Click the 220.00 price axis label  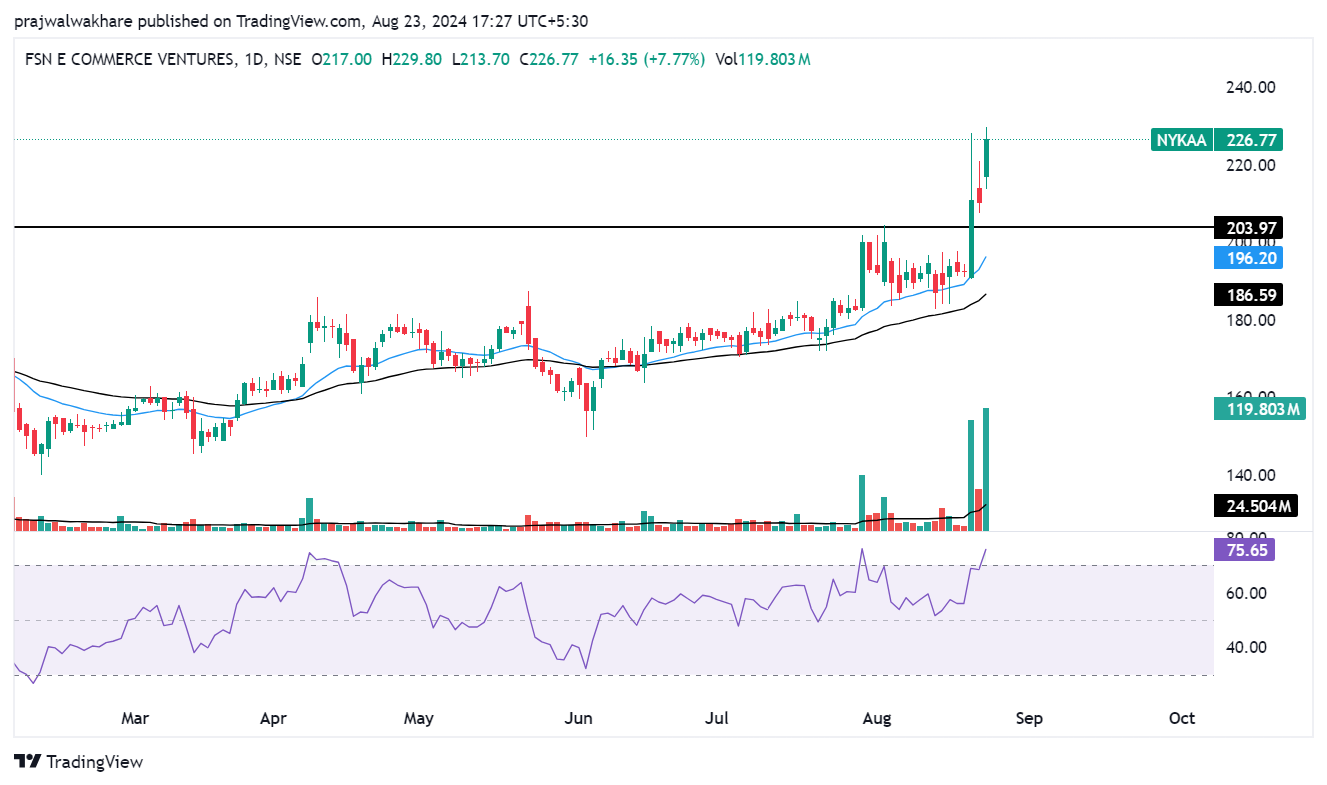tap(1250, 165)
